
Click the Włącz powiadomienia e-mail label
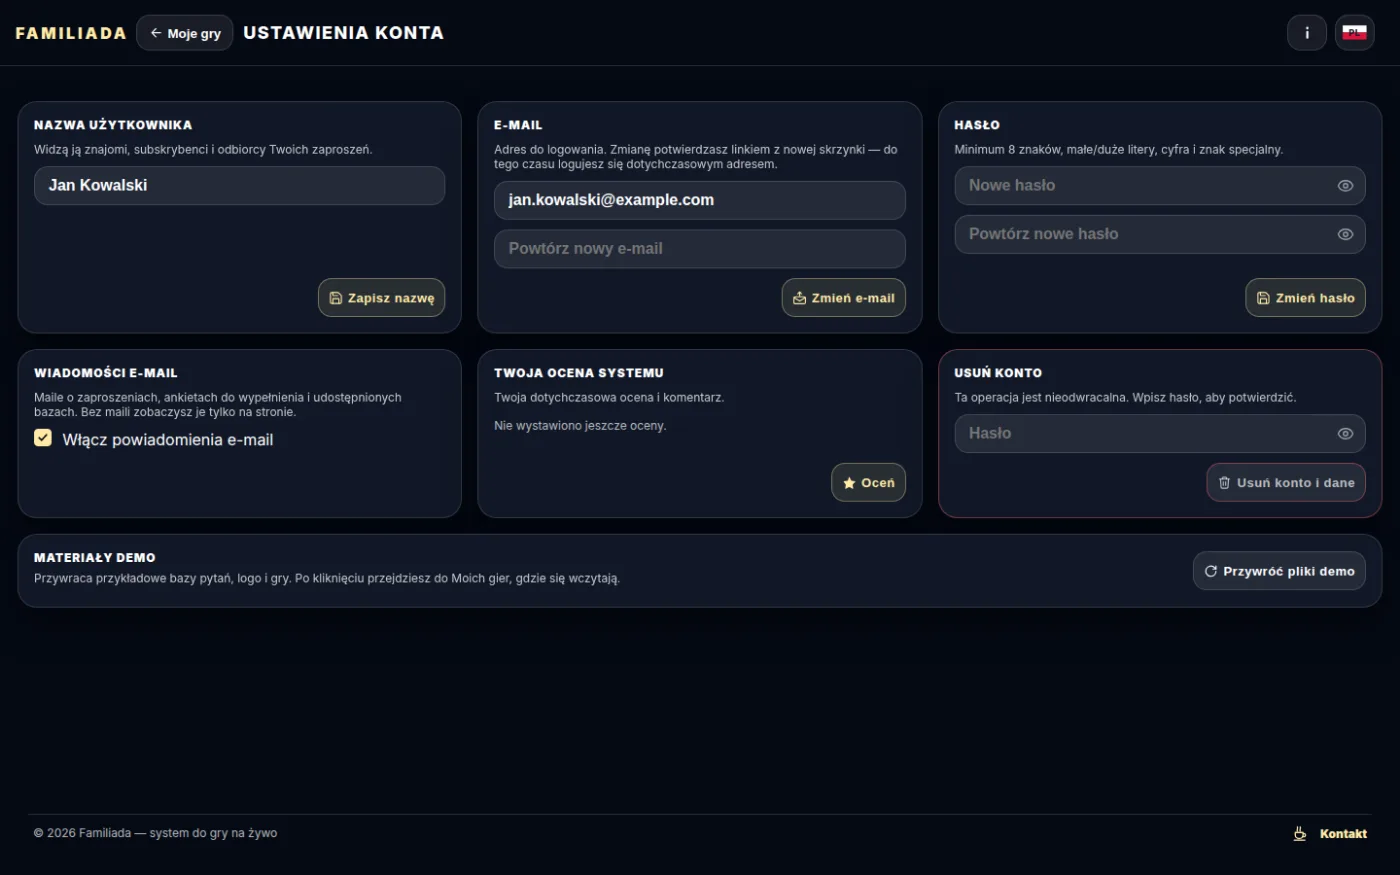click(x=168, y=440)
